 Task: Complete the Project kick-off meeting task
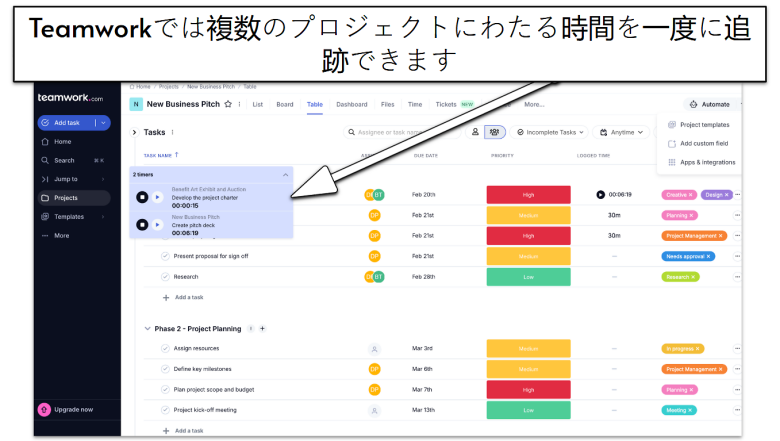coord(165,409)
